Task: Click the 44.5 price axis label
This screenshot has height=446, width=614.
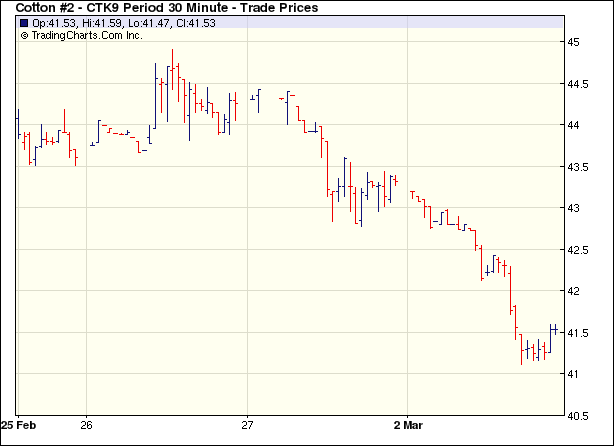Action: point(579,84)
